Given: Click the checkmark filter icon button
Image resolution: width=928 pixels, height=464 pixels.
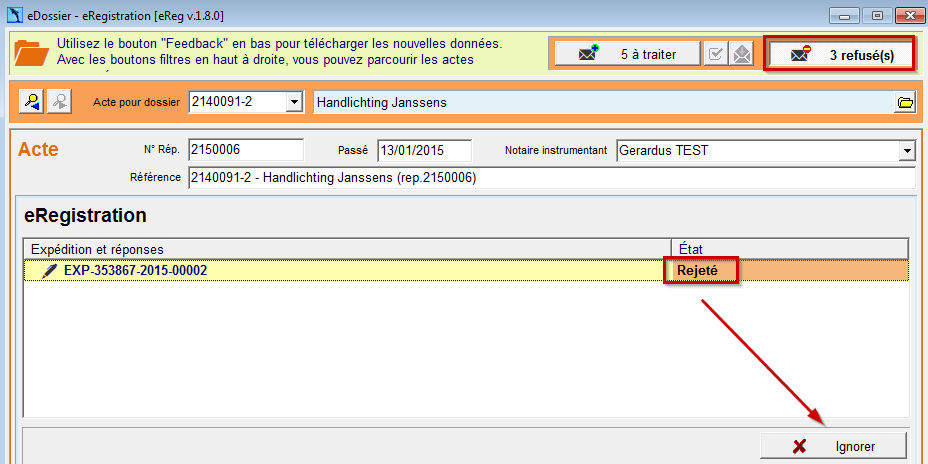Looking at the screenshot, I should click(716, 54).
